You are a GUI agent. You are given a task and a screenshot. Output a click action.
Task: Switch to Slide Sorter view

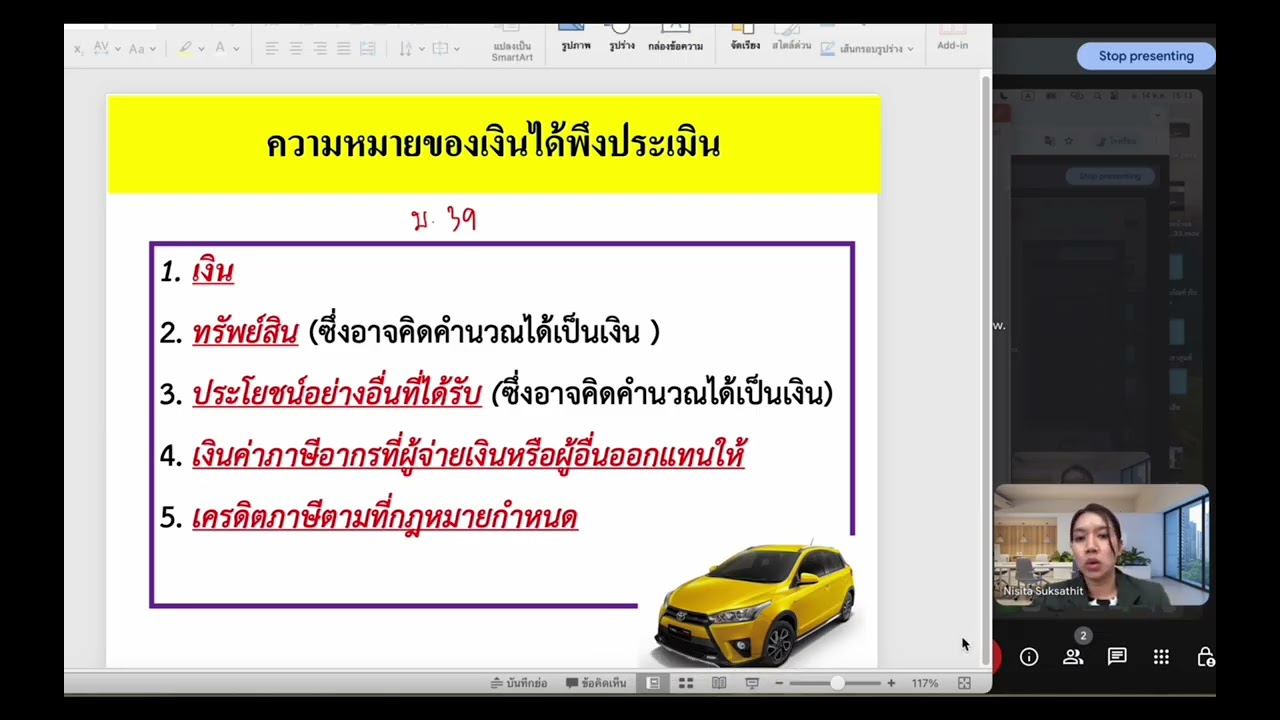click(x=686, y=683)
